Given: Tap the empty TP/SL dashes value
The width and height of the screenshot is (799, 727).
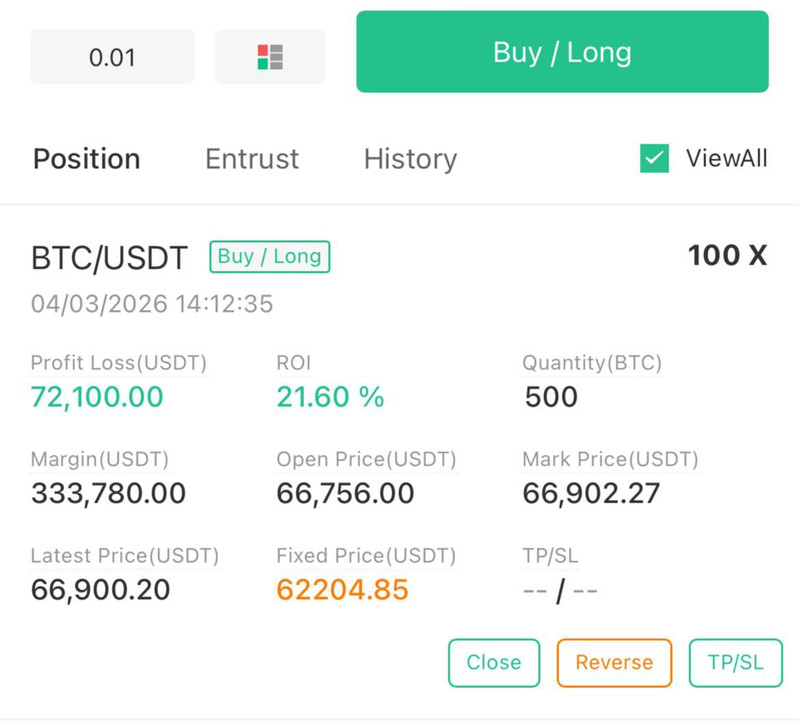Looking at the screenshot, I should click(560, 591).
